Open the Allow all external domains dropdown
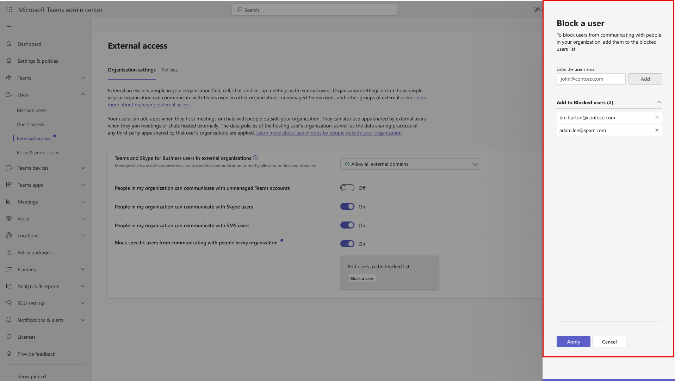 point(411,164)
